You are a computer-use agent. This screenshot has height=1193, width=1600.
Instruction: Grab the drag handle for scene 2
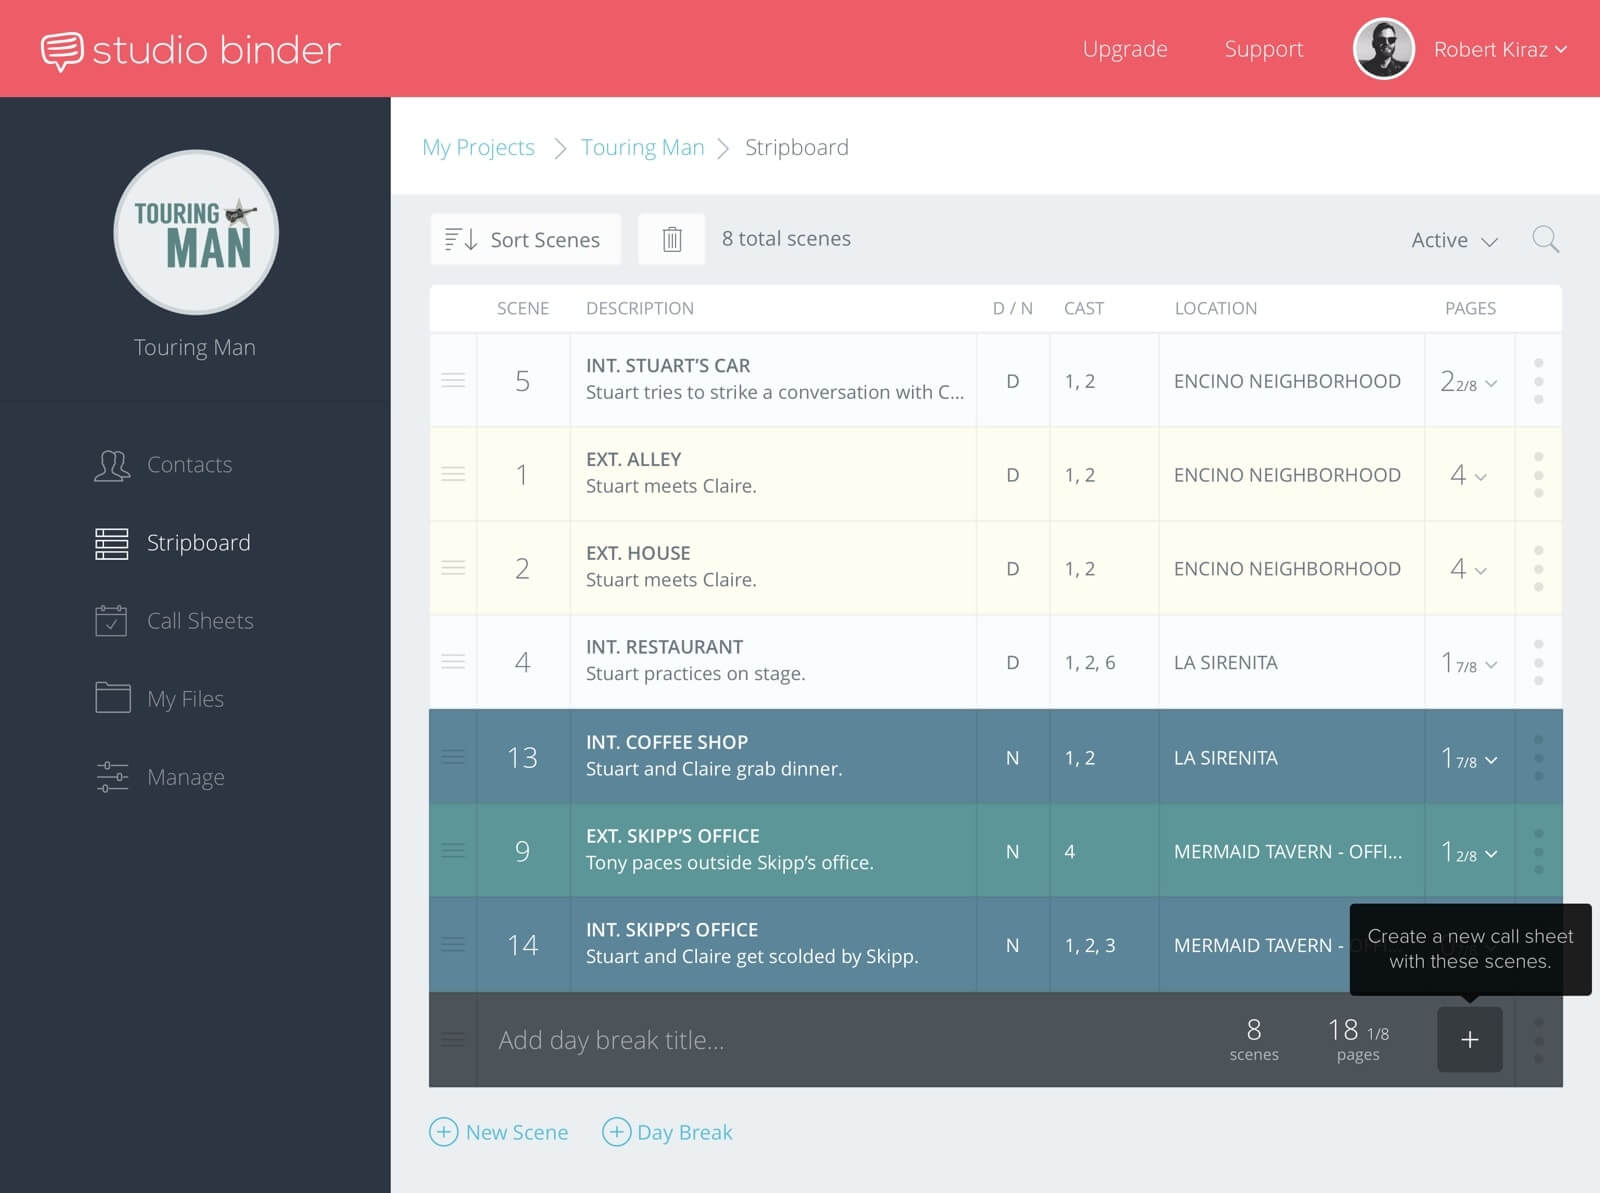point(453,568)
